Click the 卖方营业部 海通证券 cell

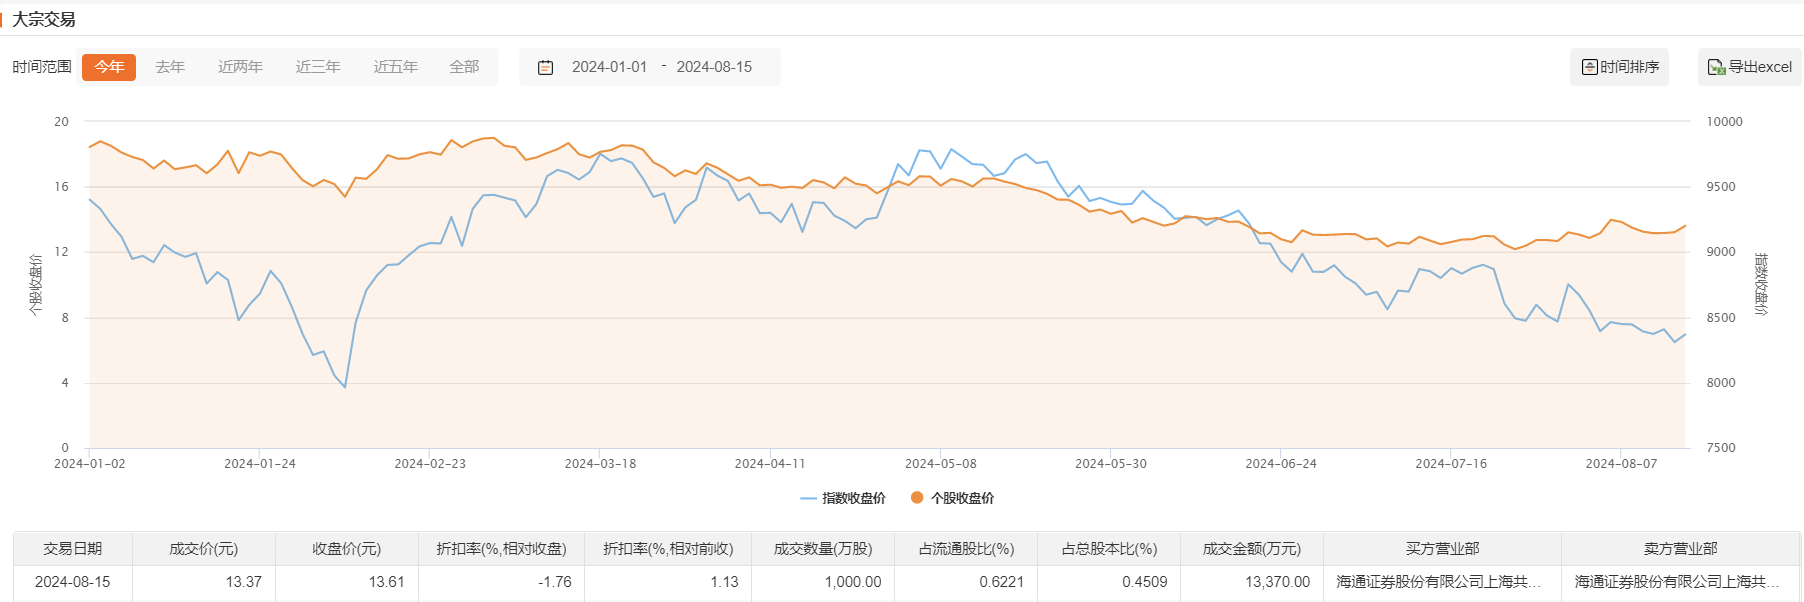[x=1676, y=582]
